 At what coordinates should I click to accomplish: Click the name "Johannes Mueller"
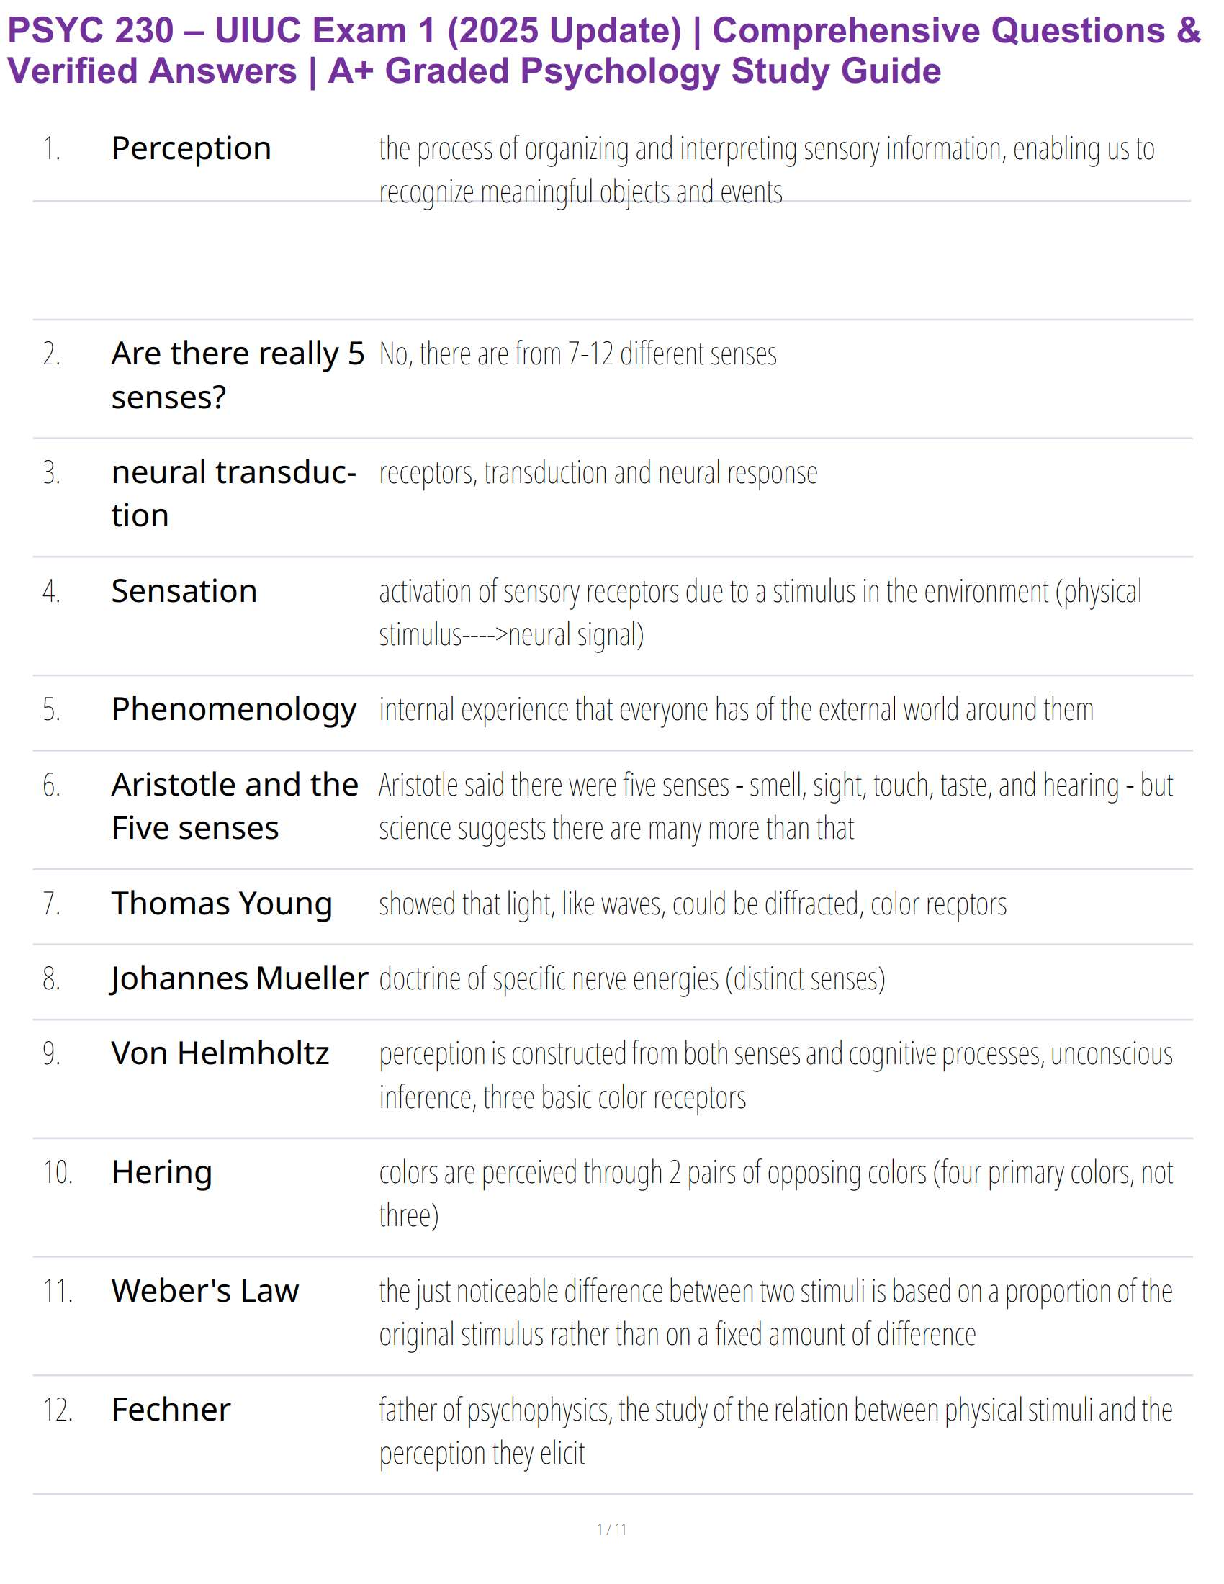click(x=239, y=978)
